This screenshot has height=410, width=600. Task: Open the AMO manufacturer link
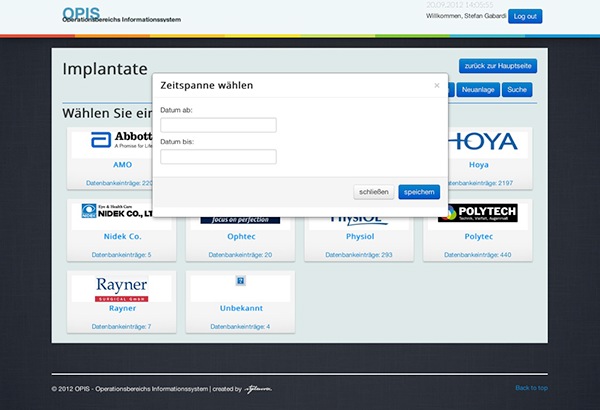[x=122, y=165]
